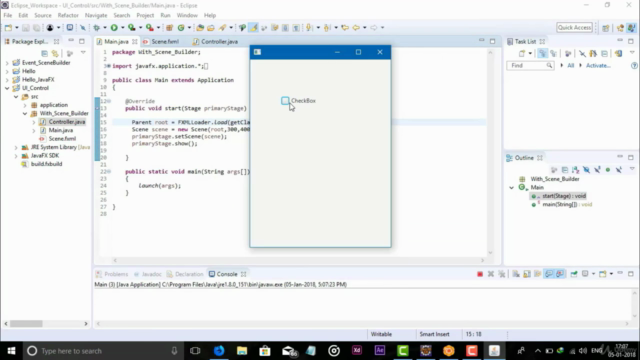Open the File menu
The width and height of the screenshot is (640, 360).
[8, 16]
